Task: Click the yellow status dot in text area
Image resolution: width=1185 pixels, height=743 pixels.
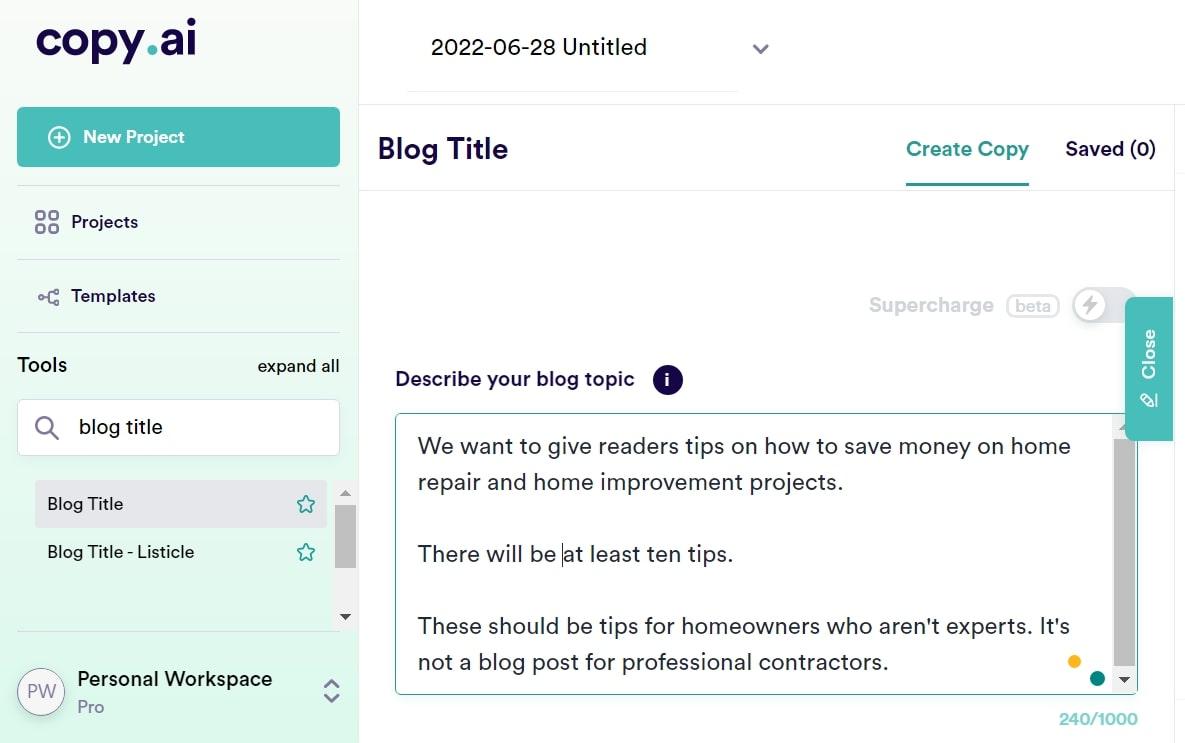Action: (x=1074, y=661)
